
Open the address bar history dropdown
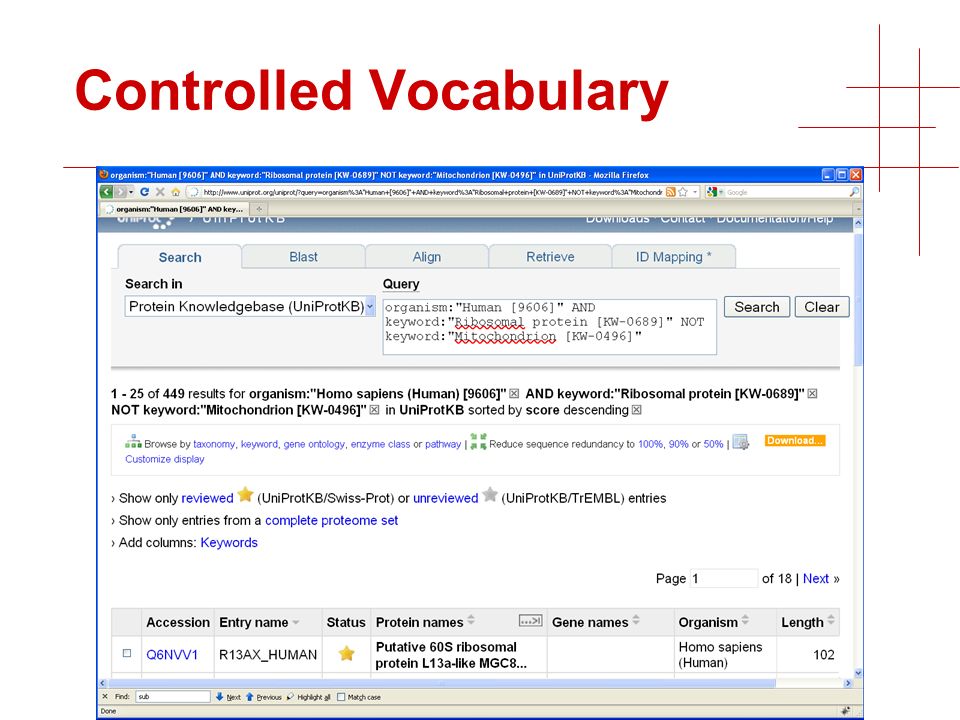point(695,192)
